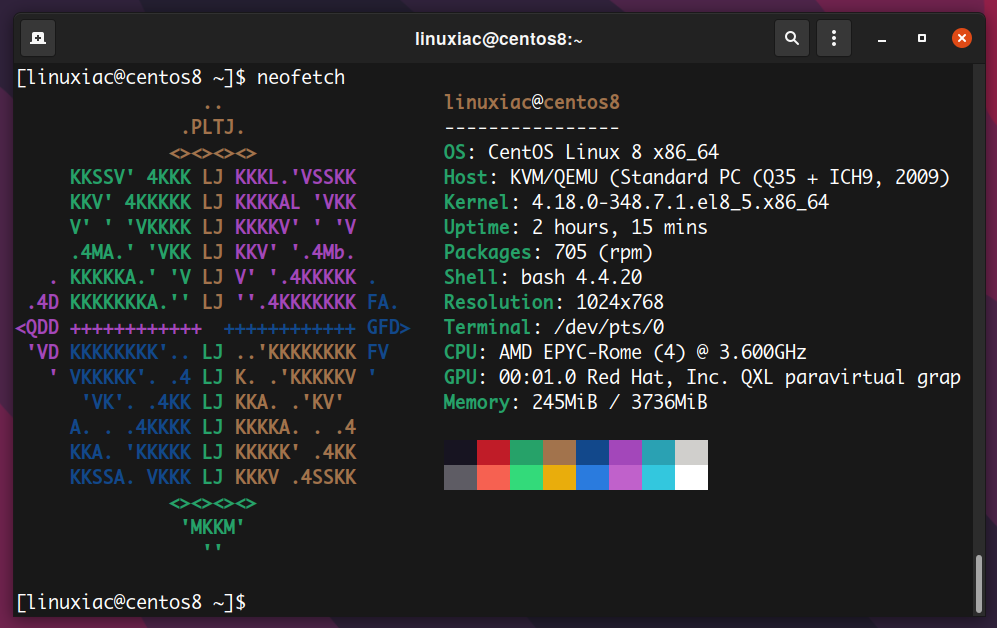This screenshot has height=628, width=997.
Task: Click the window title linuxiac@centos8:~
Action: pos(498,39)
